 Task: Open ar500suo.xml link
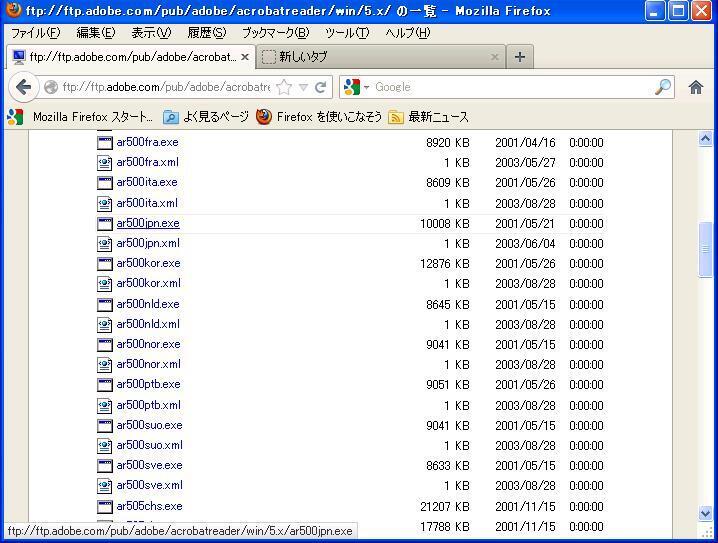tap(149, 445)
